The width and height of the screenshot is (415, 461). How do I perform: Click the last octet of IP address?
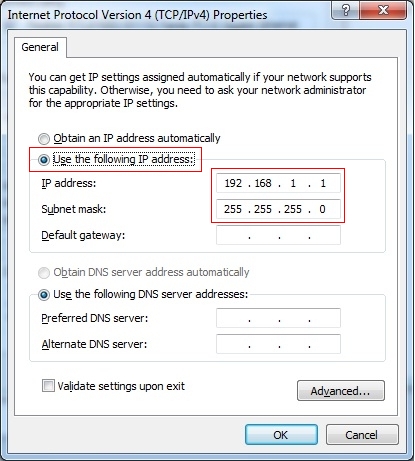[x=323, y=183]
